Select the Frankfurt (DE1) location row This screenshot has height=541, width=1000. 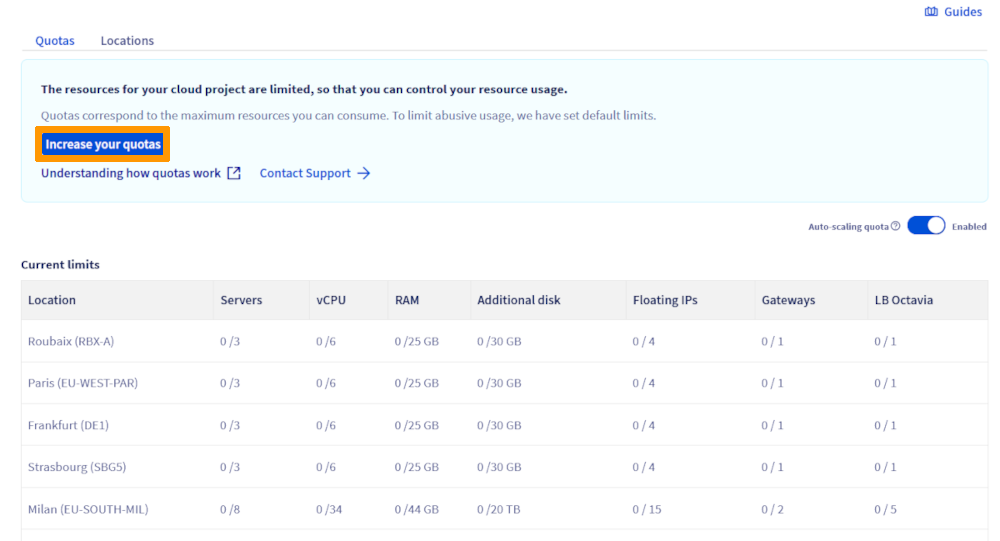tap(68, 426)
